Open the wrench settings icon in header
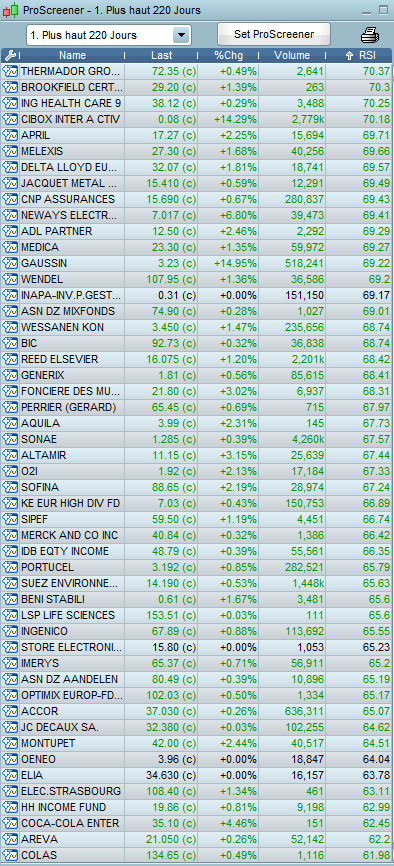The width and height of the screenshot is (394, 866). click(10, 55)
